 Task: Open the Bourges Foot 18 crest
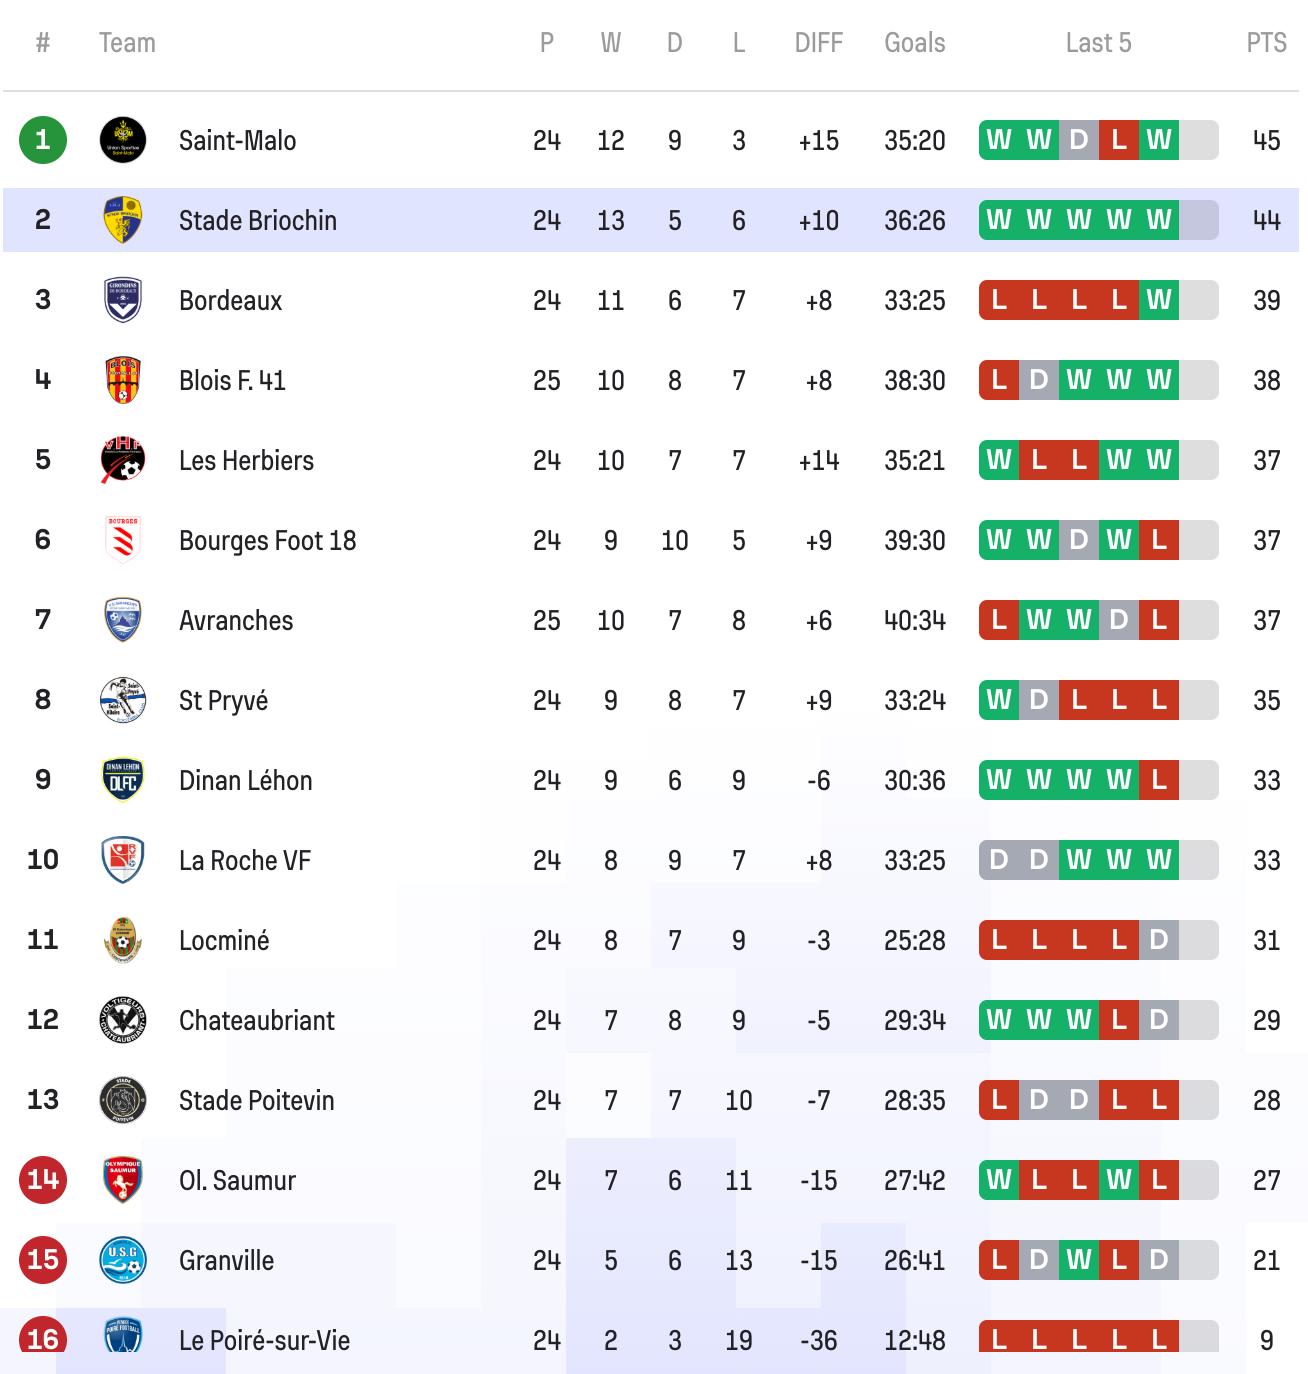tap(123, 540)
